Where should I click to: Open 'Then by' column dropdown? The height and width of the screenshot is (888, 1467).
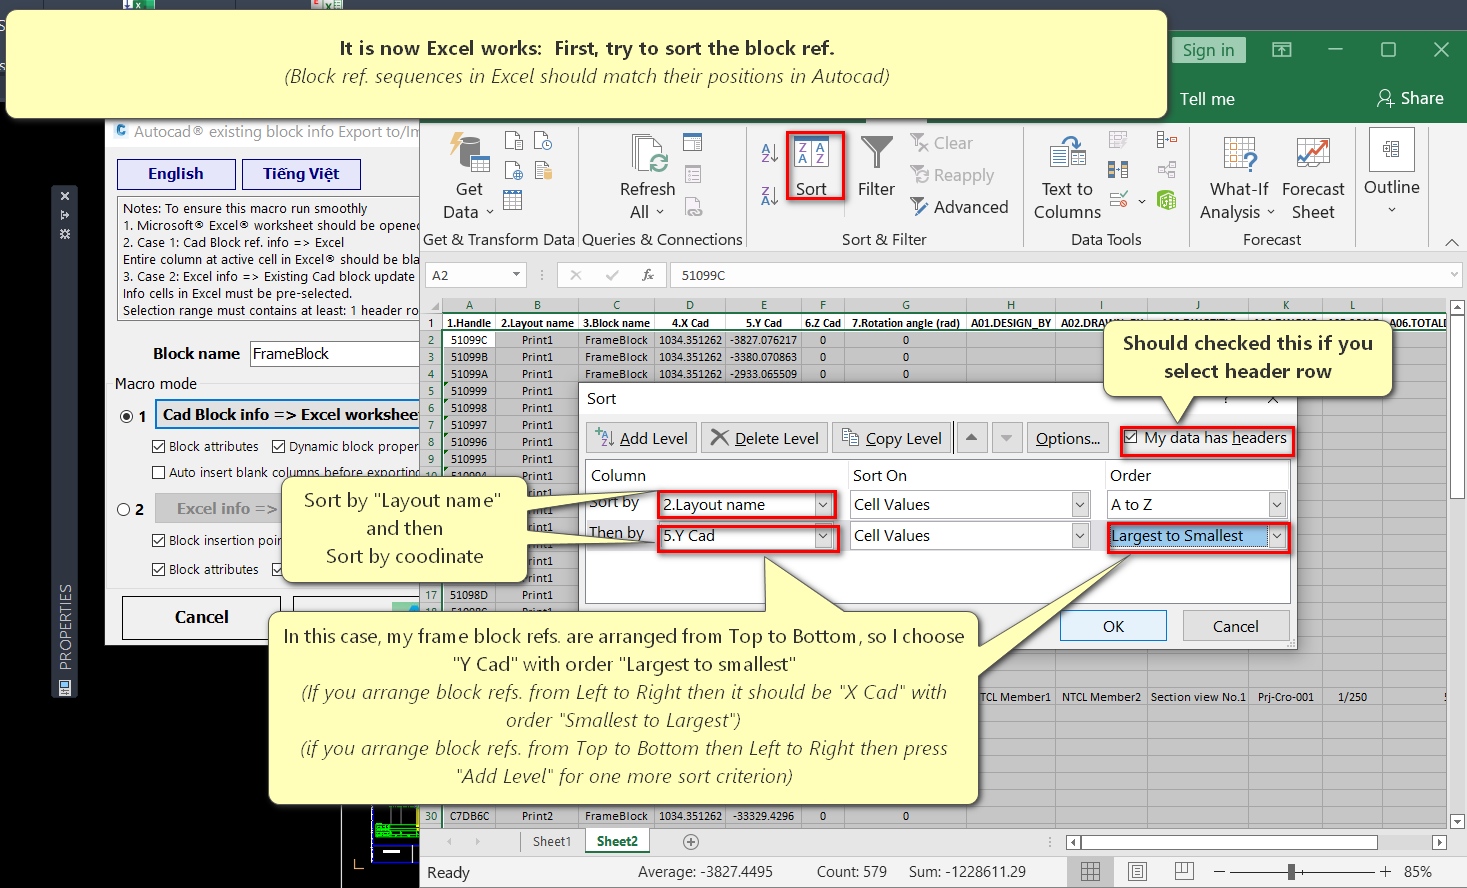(824, 536)
